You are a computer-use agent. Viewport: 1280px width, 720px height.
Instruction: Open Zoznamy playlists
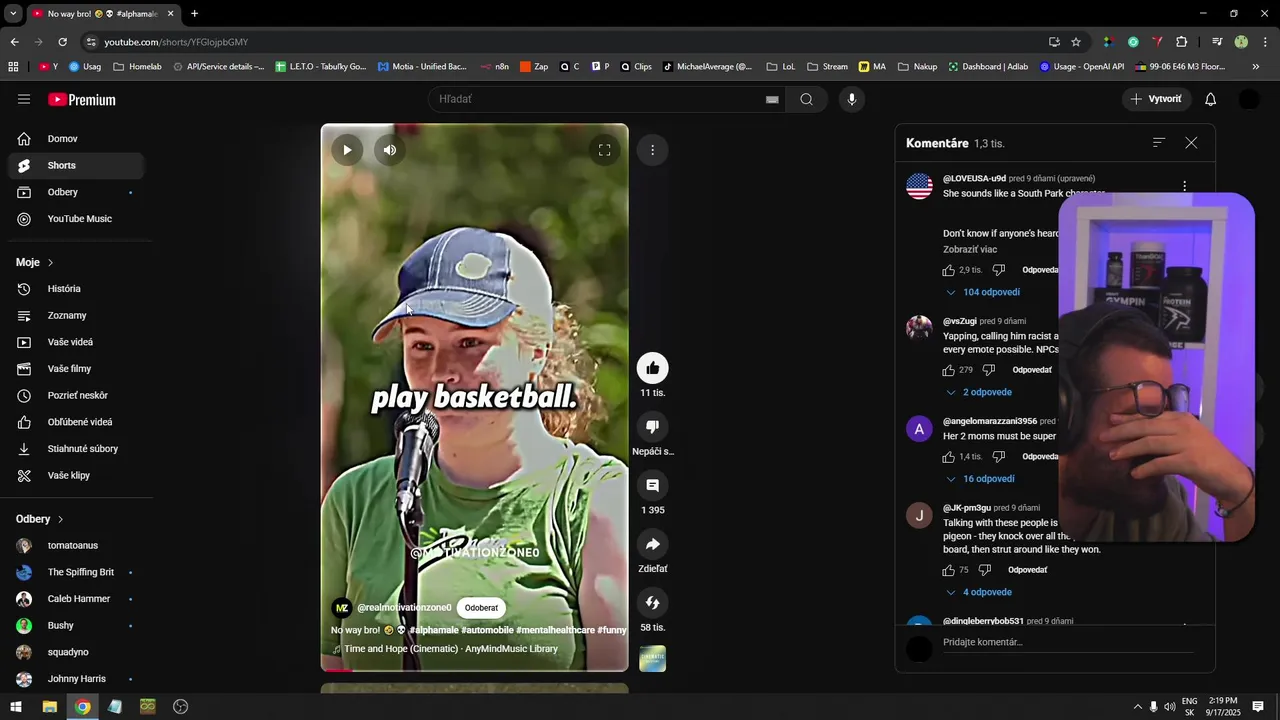(76, 316)
